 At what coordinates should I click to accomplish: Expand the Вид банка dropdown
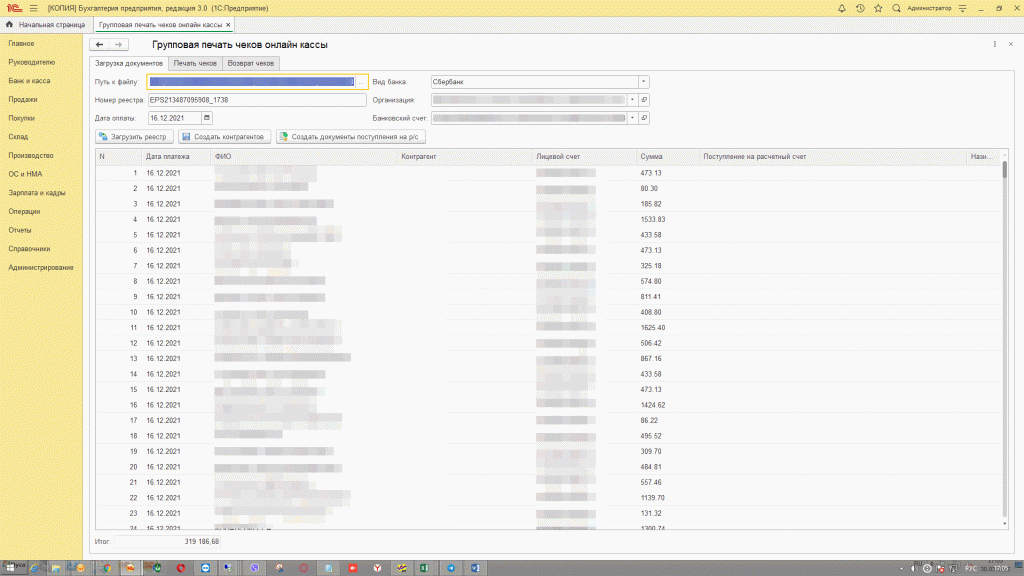tap(643, 82)
